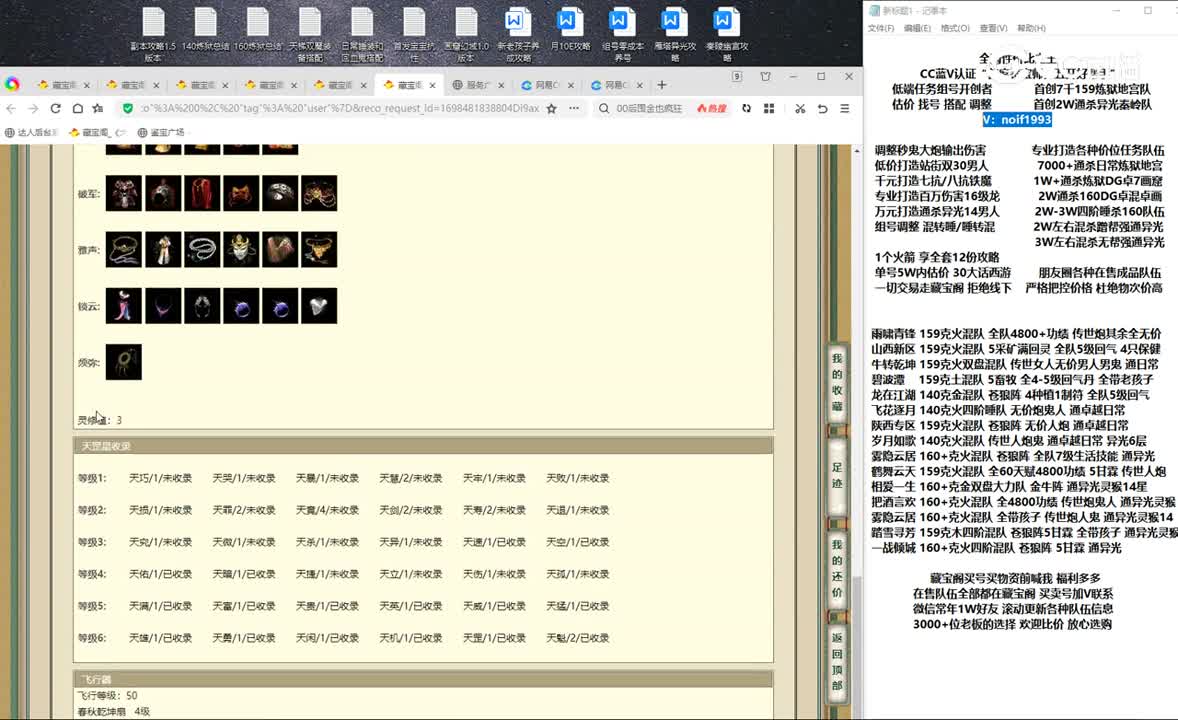Open a new browser tab
The height and width of the screenshot is (720, 1178).
click(662, 85)
